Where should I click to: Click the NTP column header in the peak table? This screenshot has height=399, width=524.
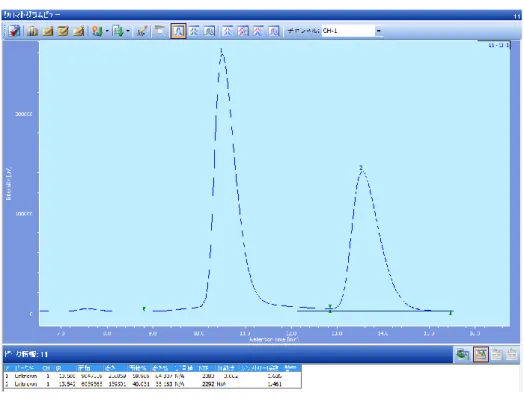pos(204,368)
